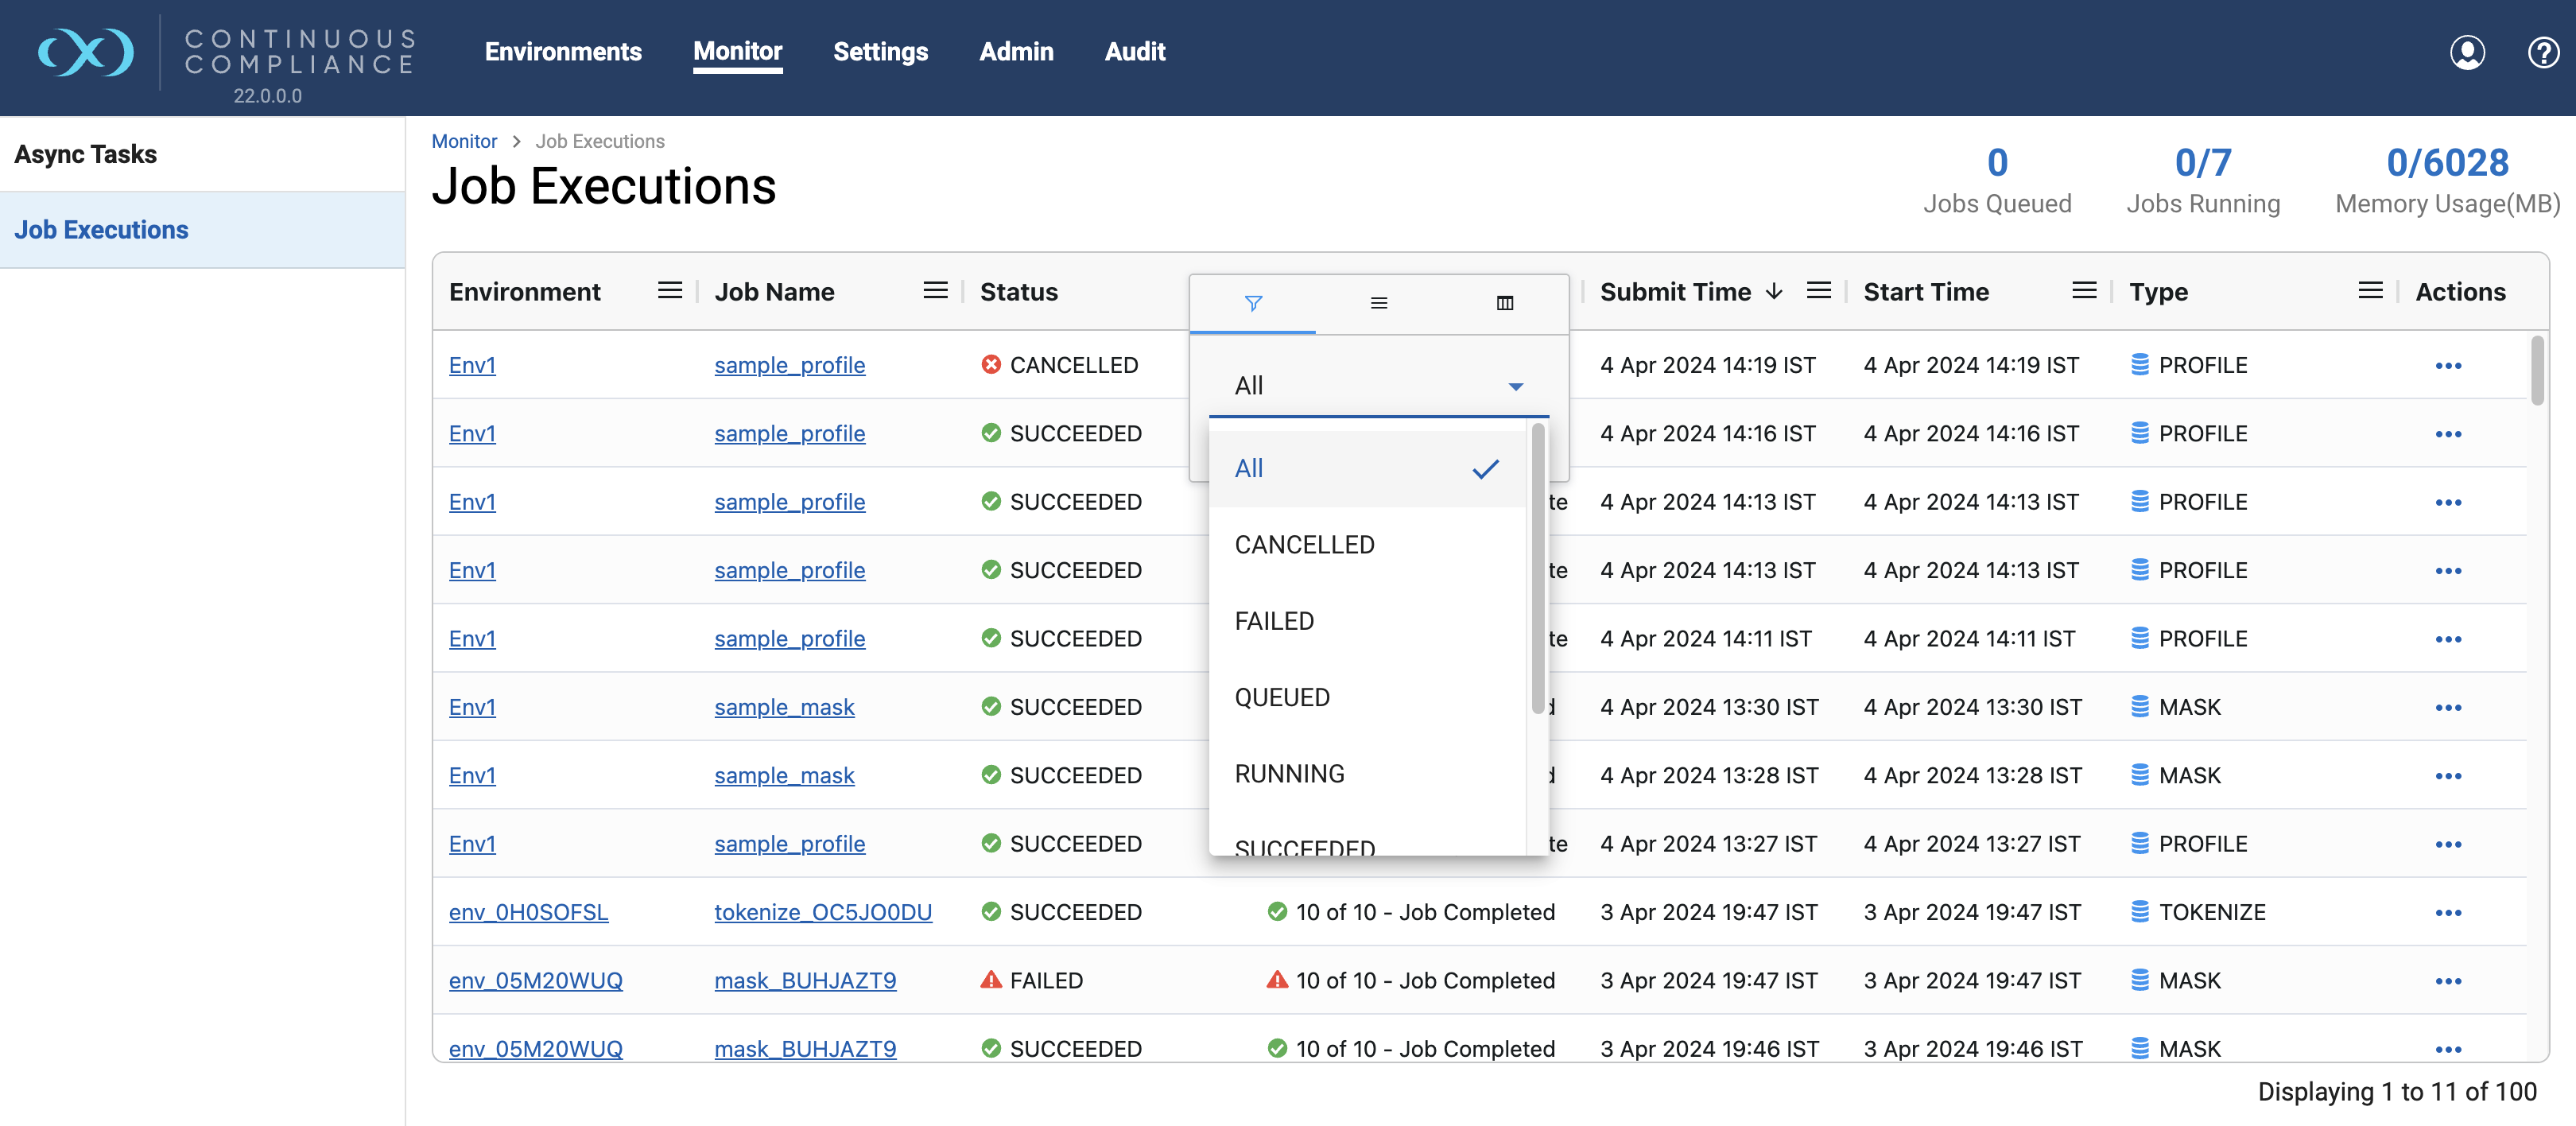This screenshot has height=1126, width=2576.
Task: Open Start Time column menu icon
Action: coord(2084,291)
